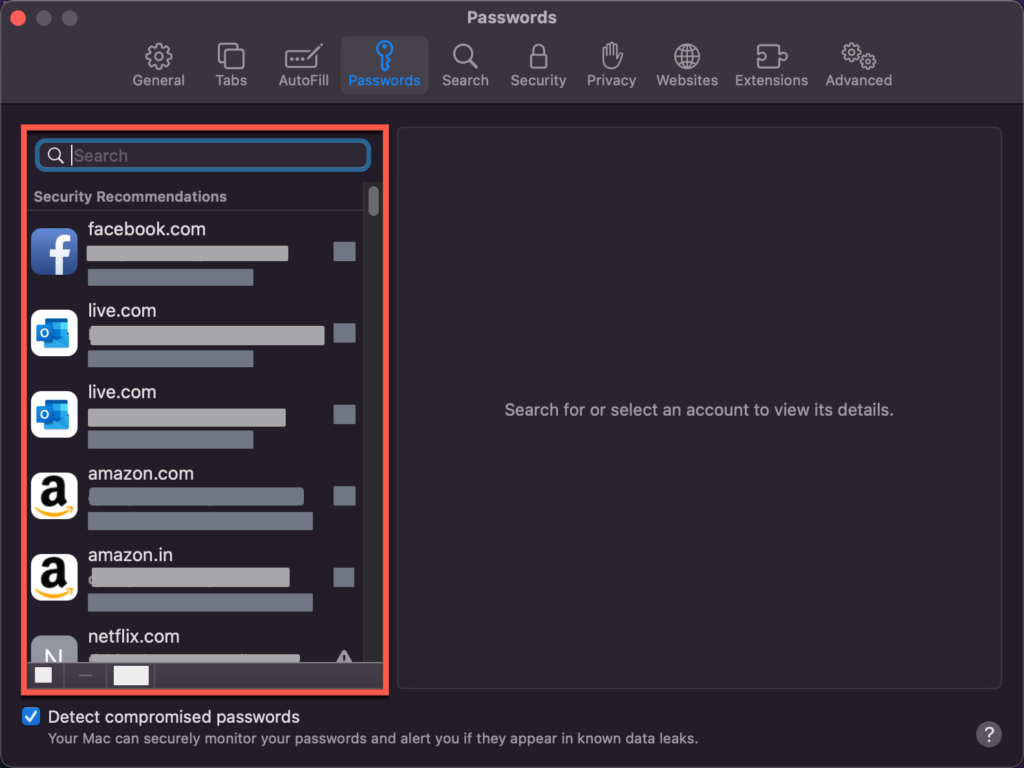
Task: Click the Security Recommendations header
Action: (x=130, y=197)
